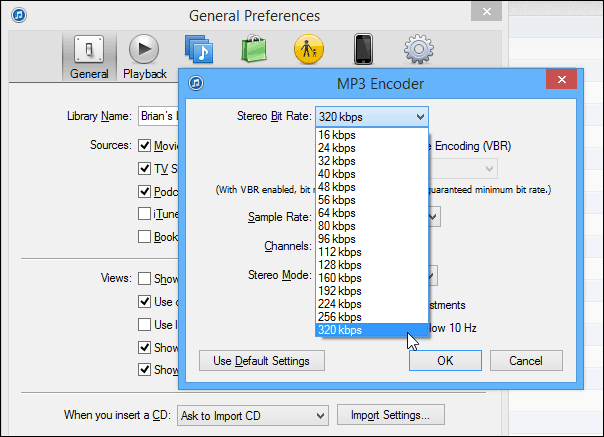
Task: Switch to the Playback preferences tab
Action: 144,57
